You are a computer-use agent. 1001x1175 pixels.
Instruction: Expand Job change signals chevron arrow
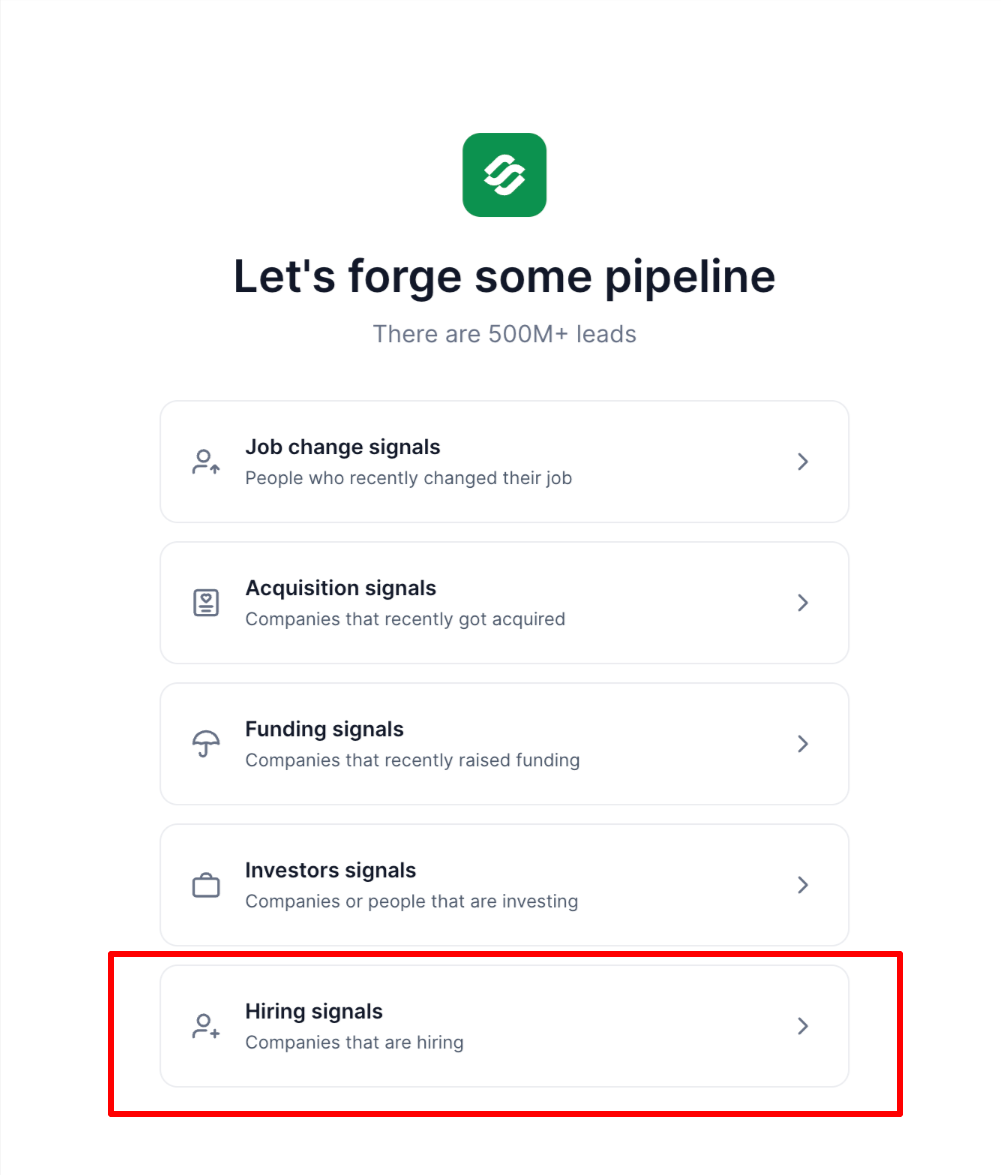(802, 462)
